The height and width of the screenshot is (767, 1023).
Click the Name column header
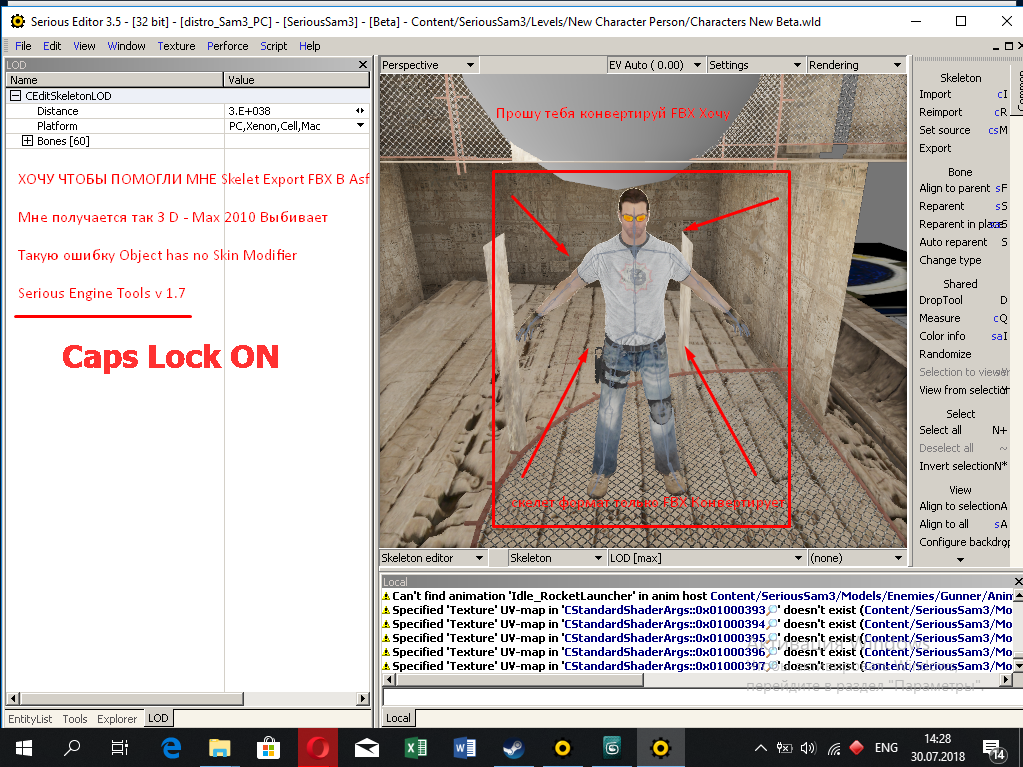[x=115, y=80]
